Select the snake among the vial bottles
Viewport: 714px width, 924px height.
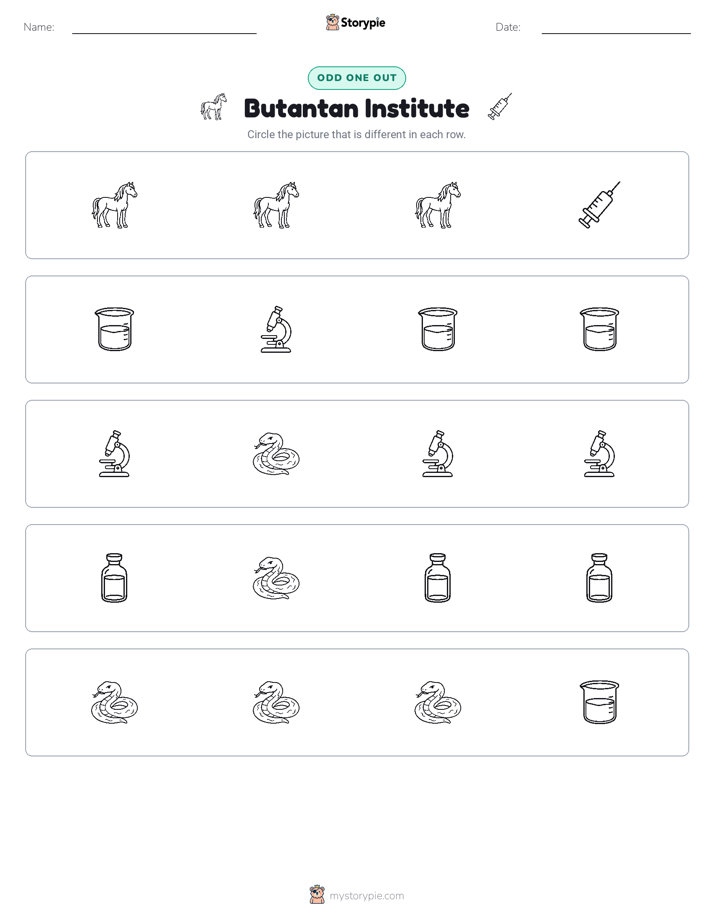[276, 578]
